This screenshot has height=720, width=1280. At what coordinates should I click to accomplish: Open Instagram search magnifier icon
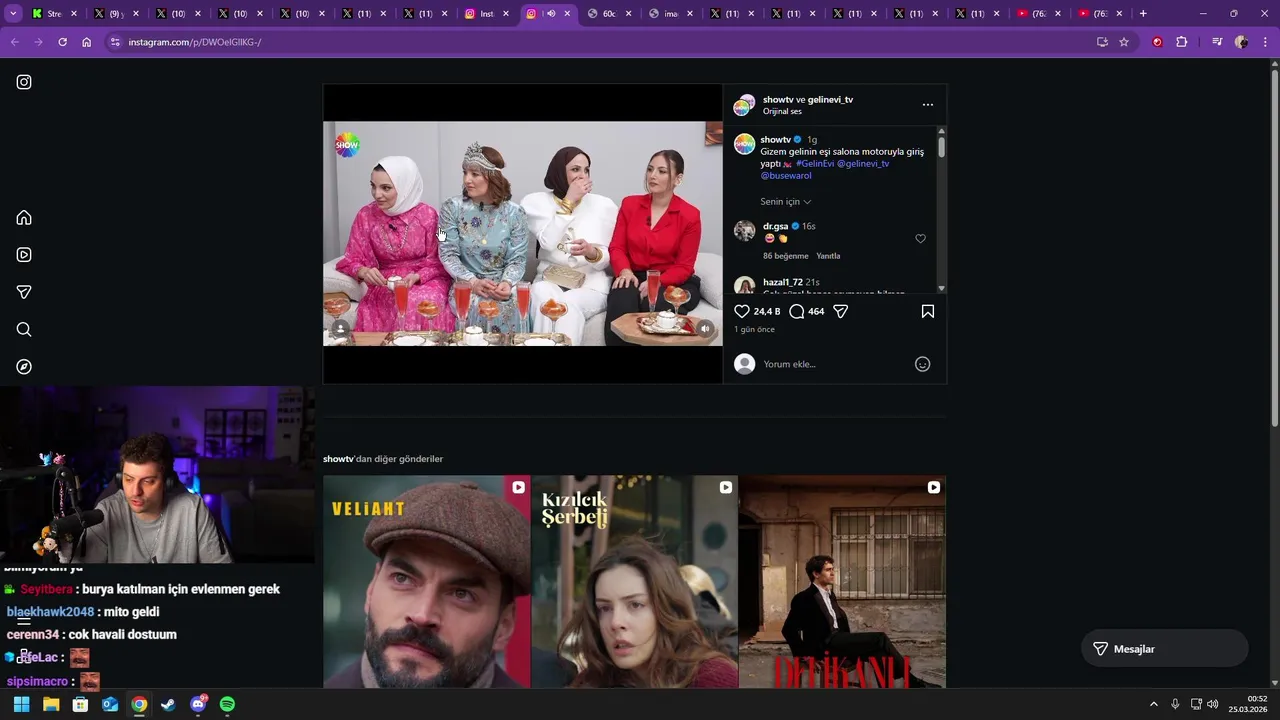click(x=24, y=330)
